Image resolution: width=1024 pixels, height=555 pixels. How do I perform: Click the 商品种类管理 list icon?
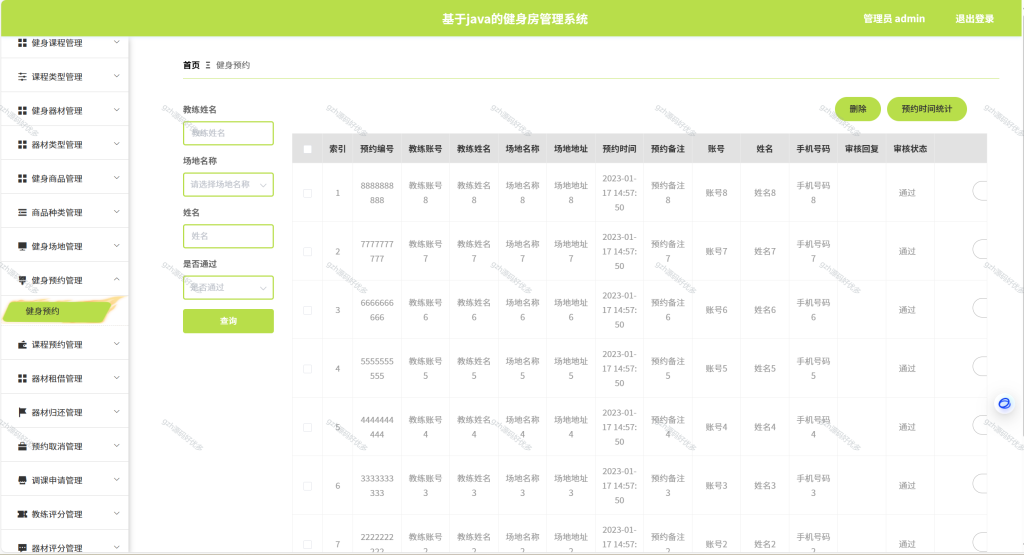coord(22,212)
